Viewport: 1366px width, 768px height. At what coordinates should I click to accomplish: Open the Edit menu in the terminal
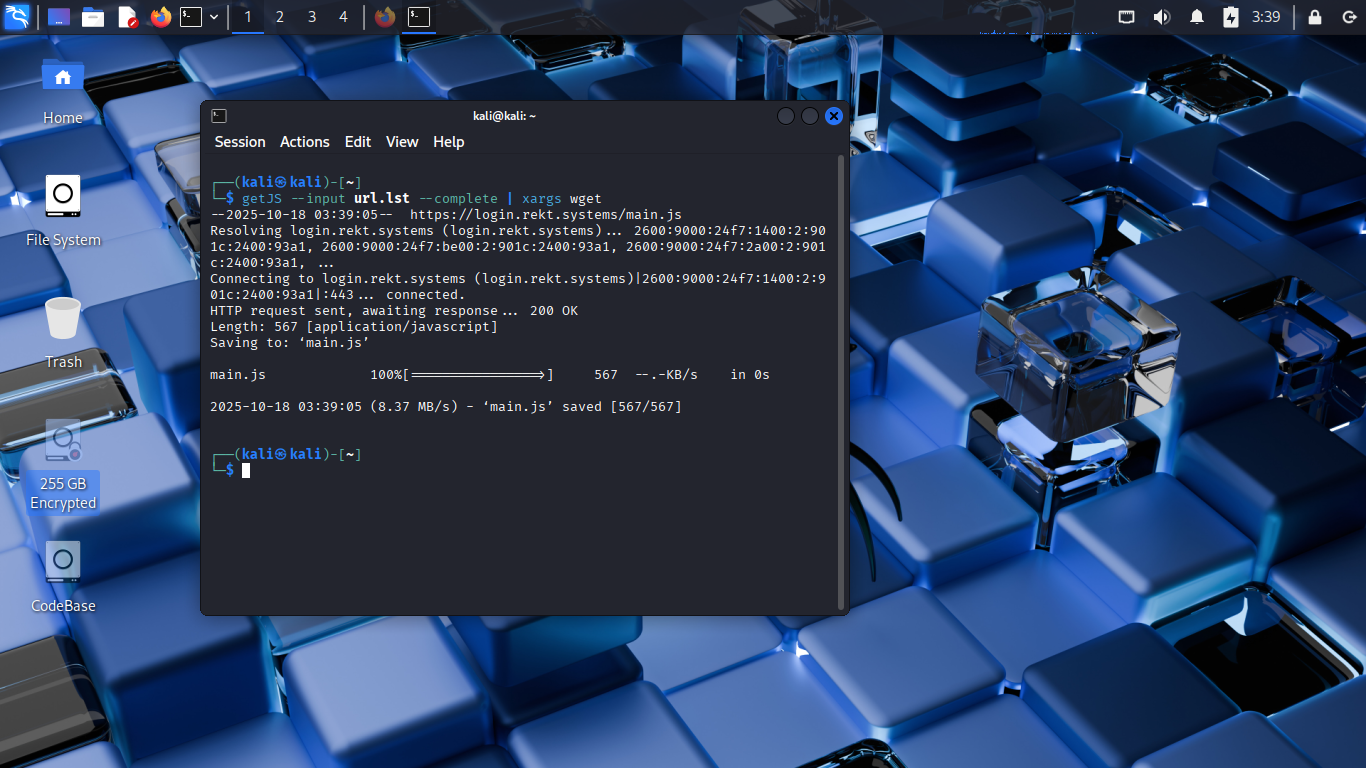pyautogui.click(x=357, y=142)
